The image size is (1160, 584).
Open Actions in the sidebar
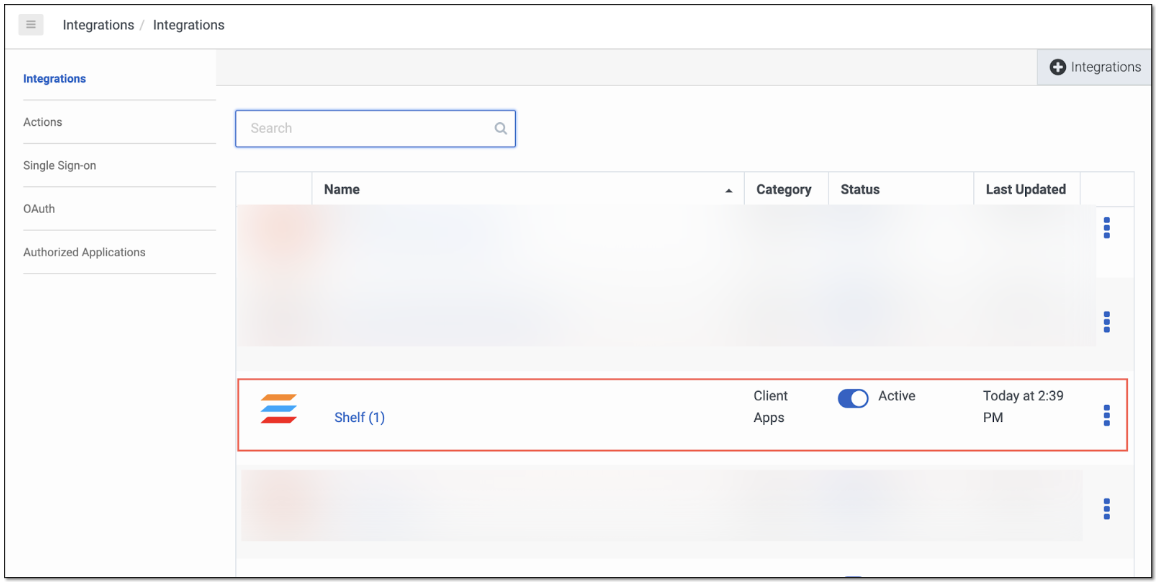coord(43,122)
